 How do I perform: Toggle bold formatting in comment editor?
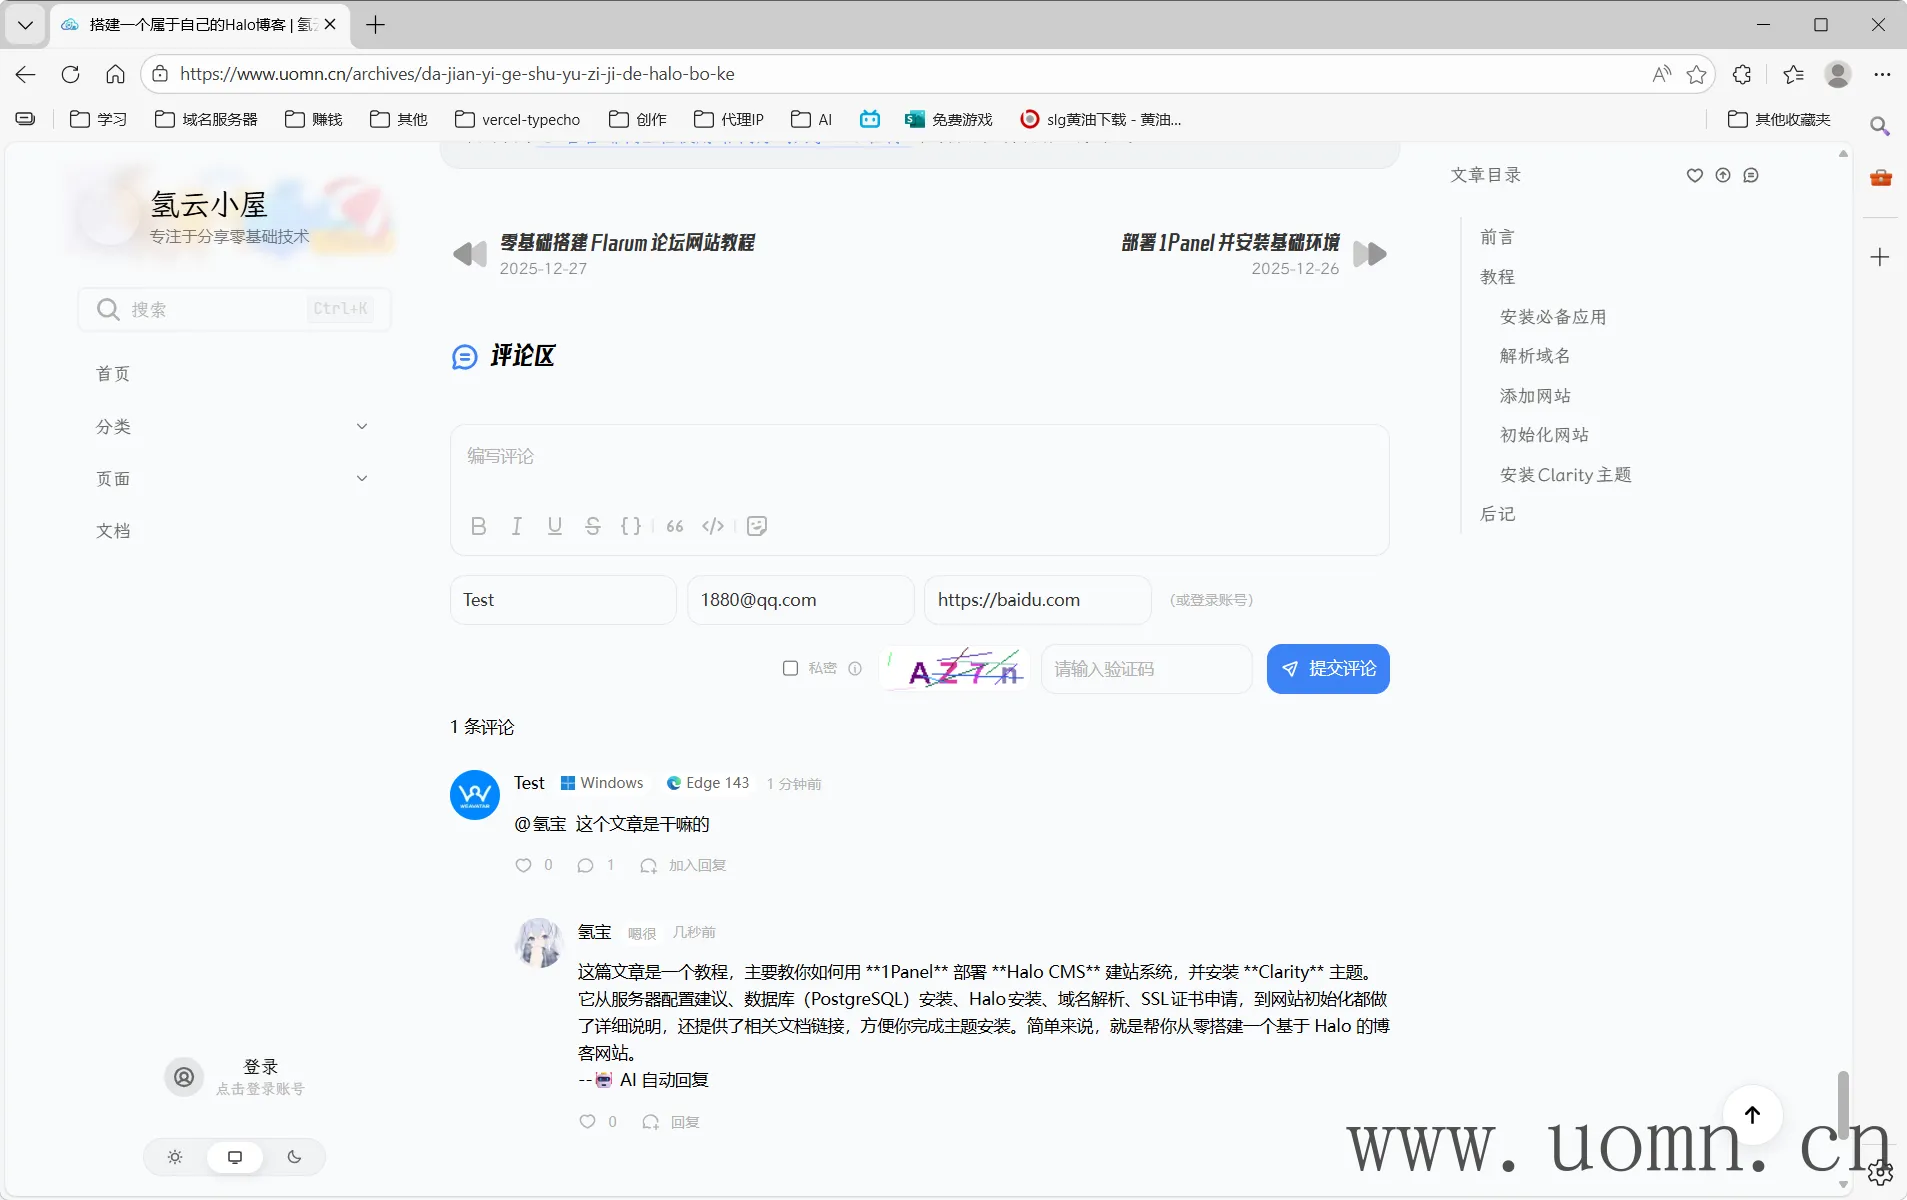pos(478,526)
